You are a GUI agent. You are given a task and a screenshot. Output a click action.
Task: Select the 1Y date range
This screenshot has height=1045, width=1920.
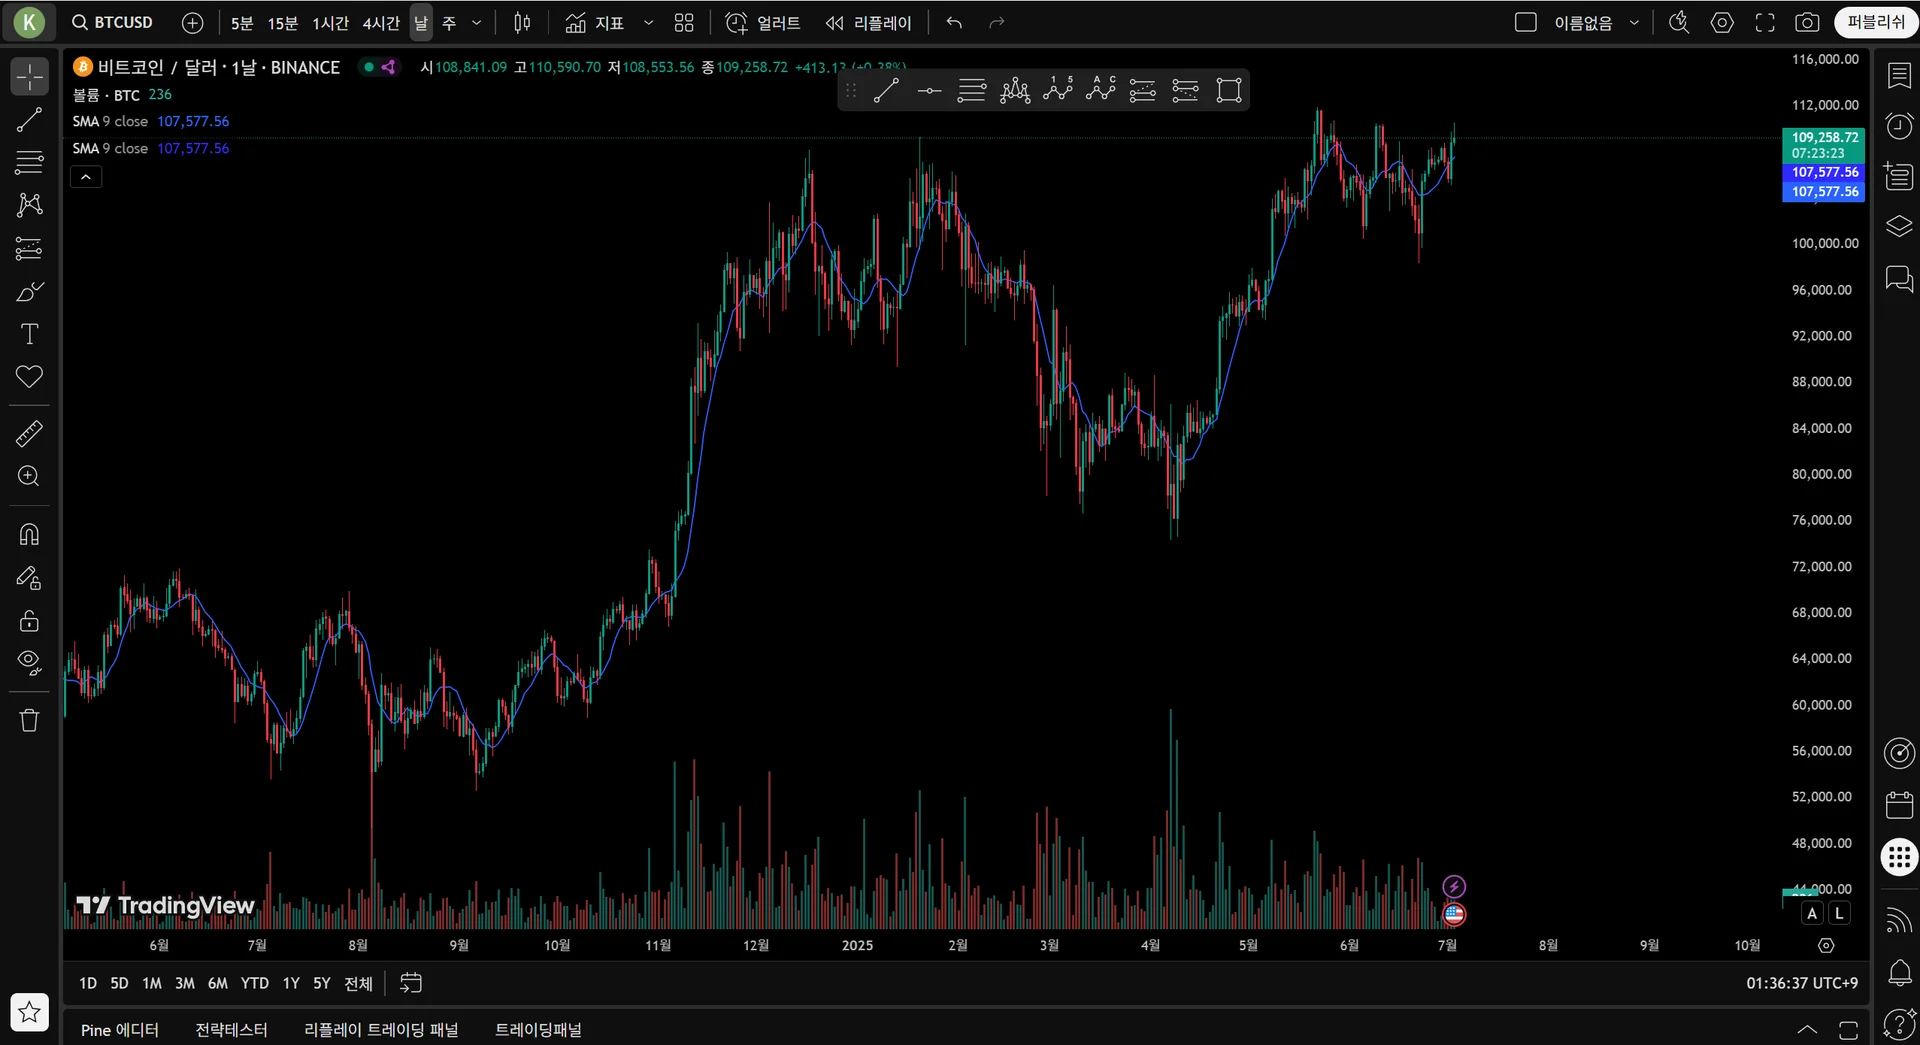291,983
